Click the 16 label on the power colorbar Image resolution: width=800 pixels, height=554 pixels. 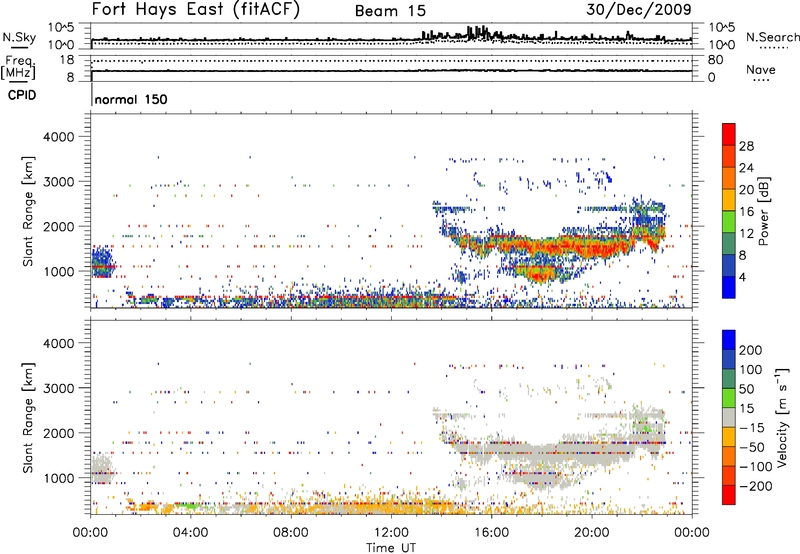click(746, 212)
